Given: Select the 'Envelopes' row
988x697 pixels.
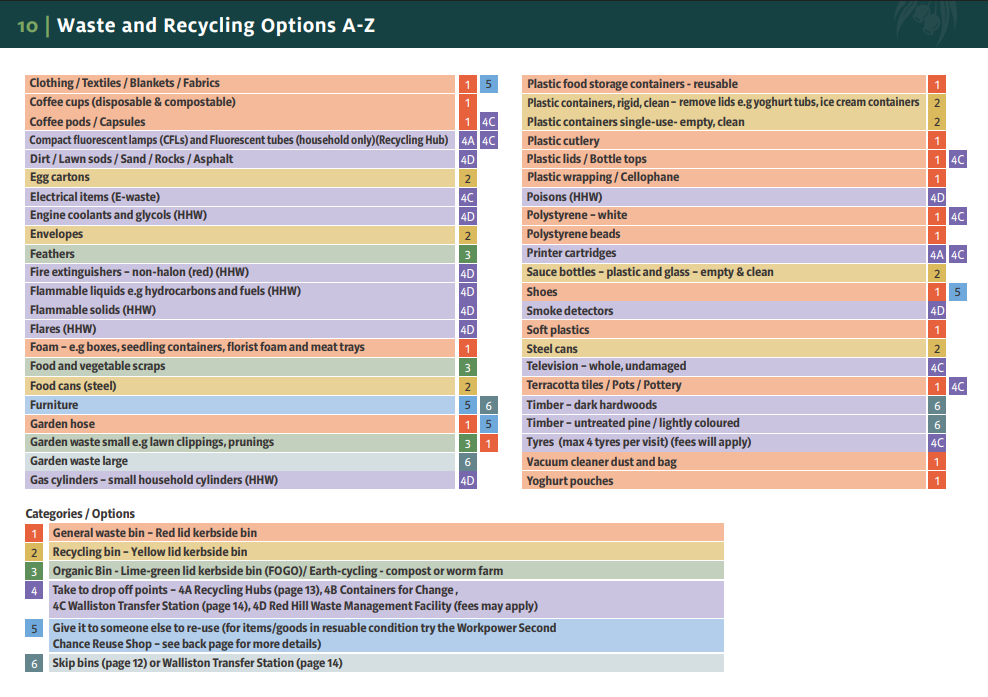Looking at the screenshot, I should click(240, 234).
